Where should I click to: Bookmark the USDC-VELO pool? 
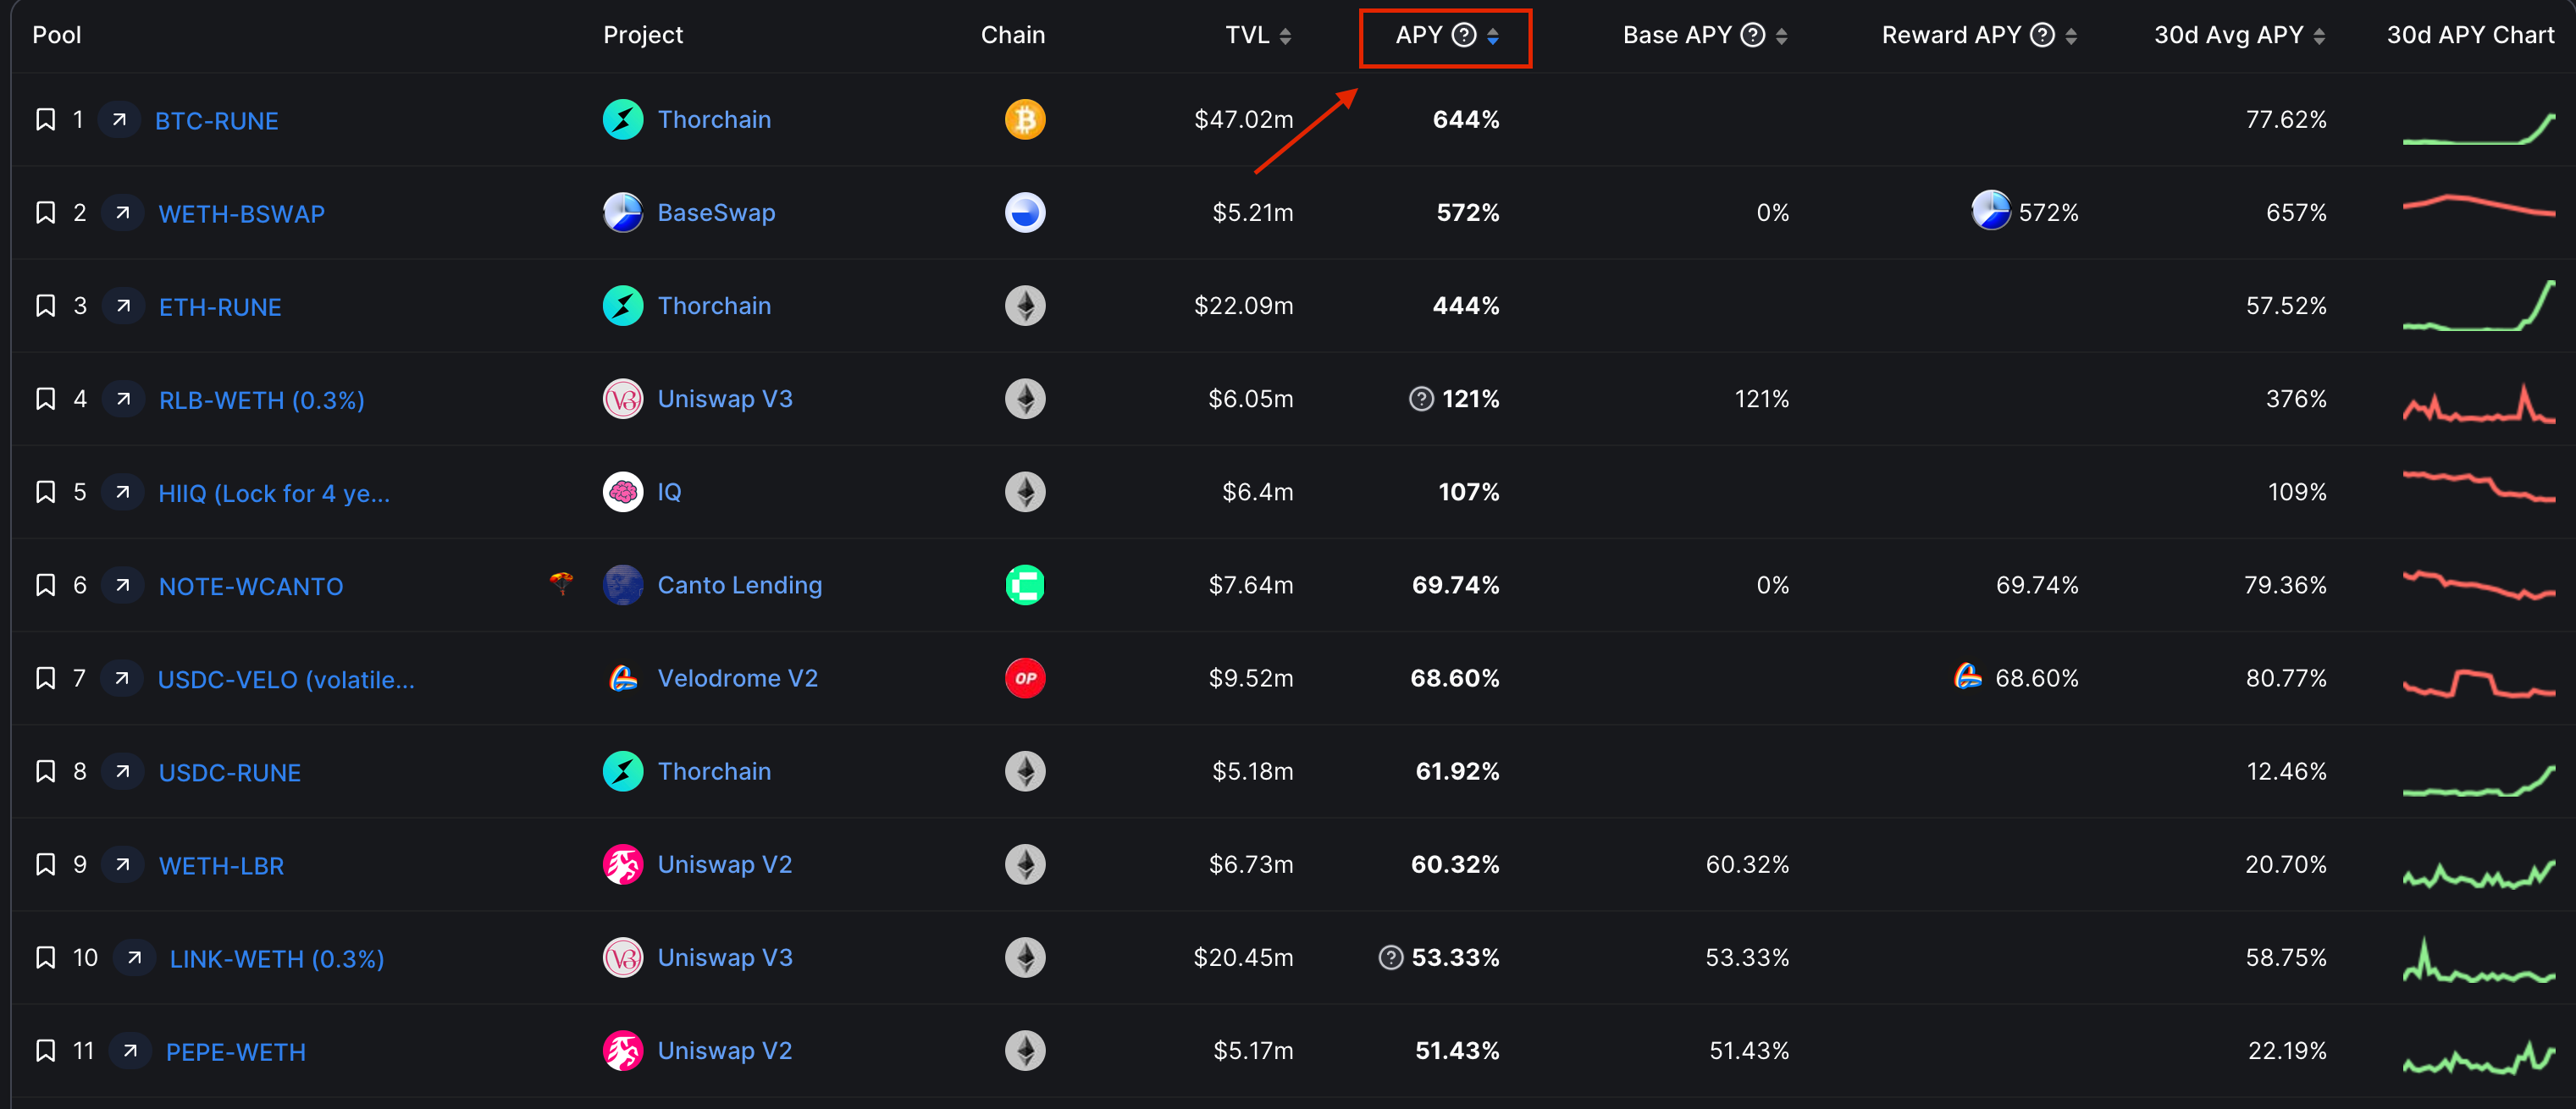pyautogui.click(x=45, y=678)
